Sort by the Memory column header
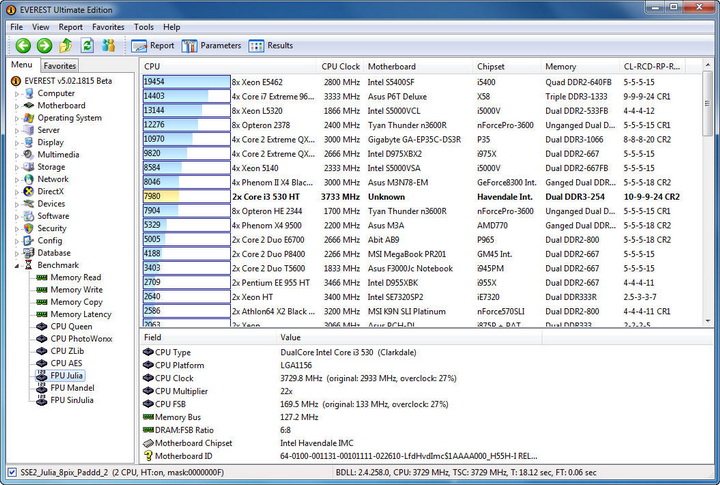Viewport: 720px width, 485px height. pyautogui.click(x=580, y=66)
